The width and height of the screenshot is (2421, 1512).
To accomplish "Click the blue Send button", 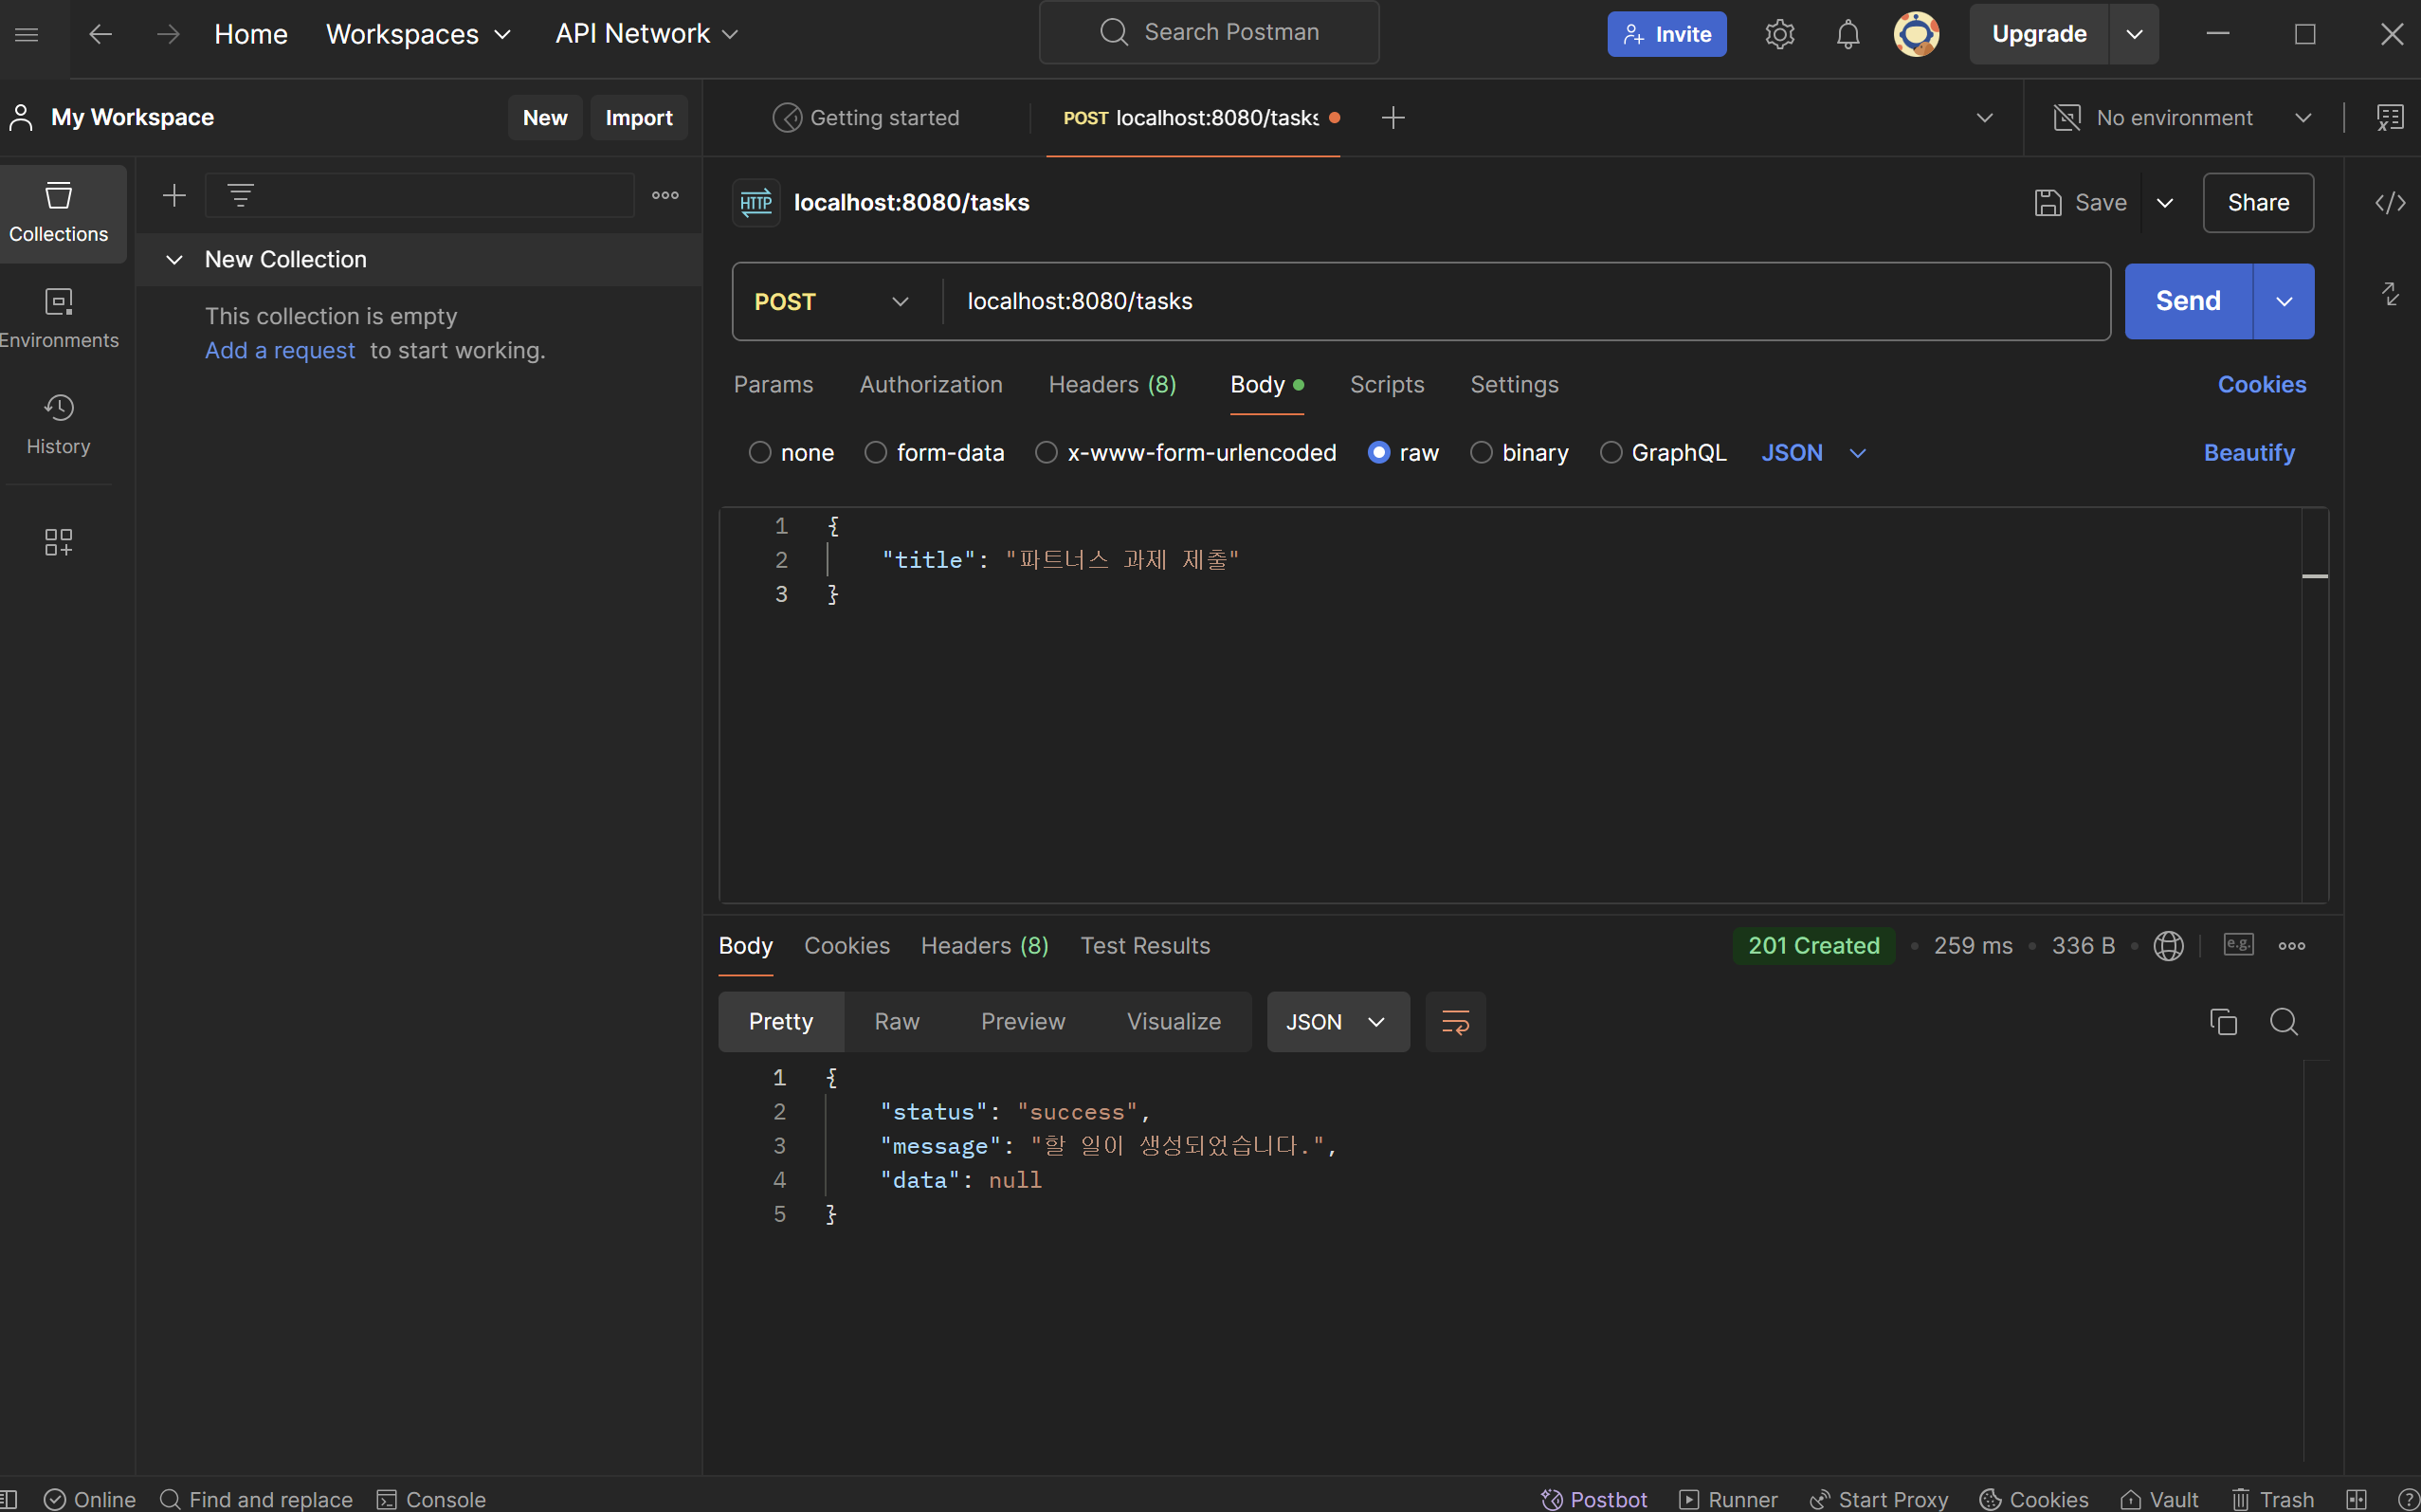I will tap(2187, 301).
